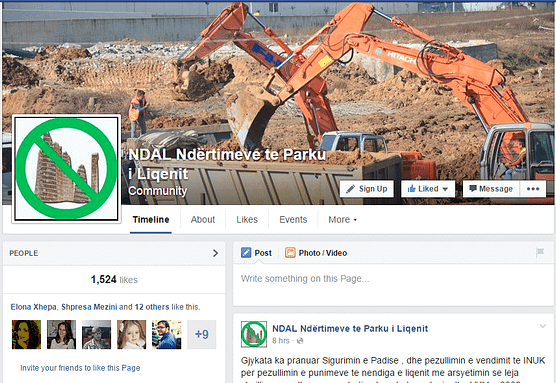Toggle the Liked button
The width and height of the screenshot is (556, 383).
pyautogui.click(x=428, y=189)
